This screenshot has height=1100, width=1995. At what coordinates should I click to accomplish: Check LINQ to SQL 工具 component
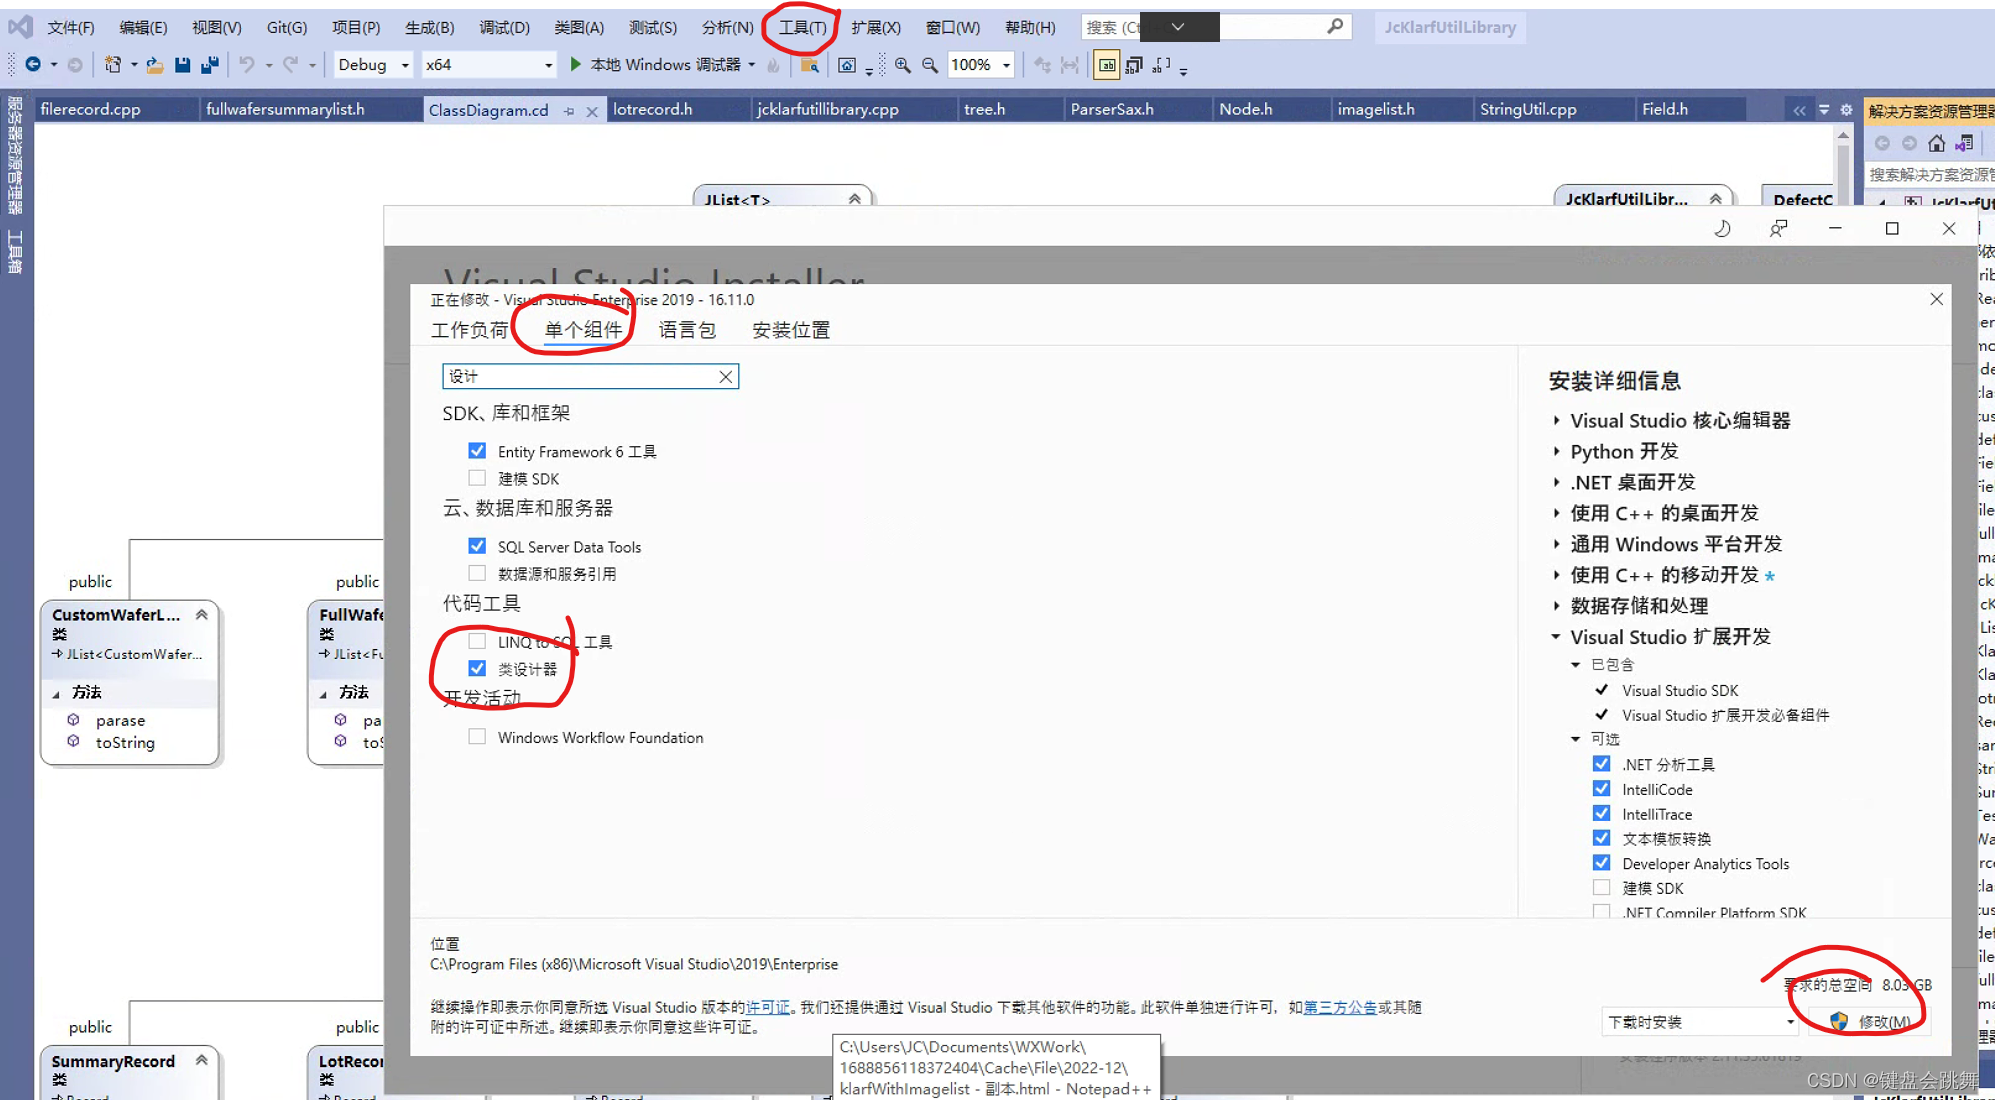[x=477, y=641]
